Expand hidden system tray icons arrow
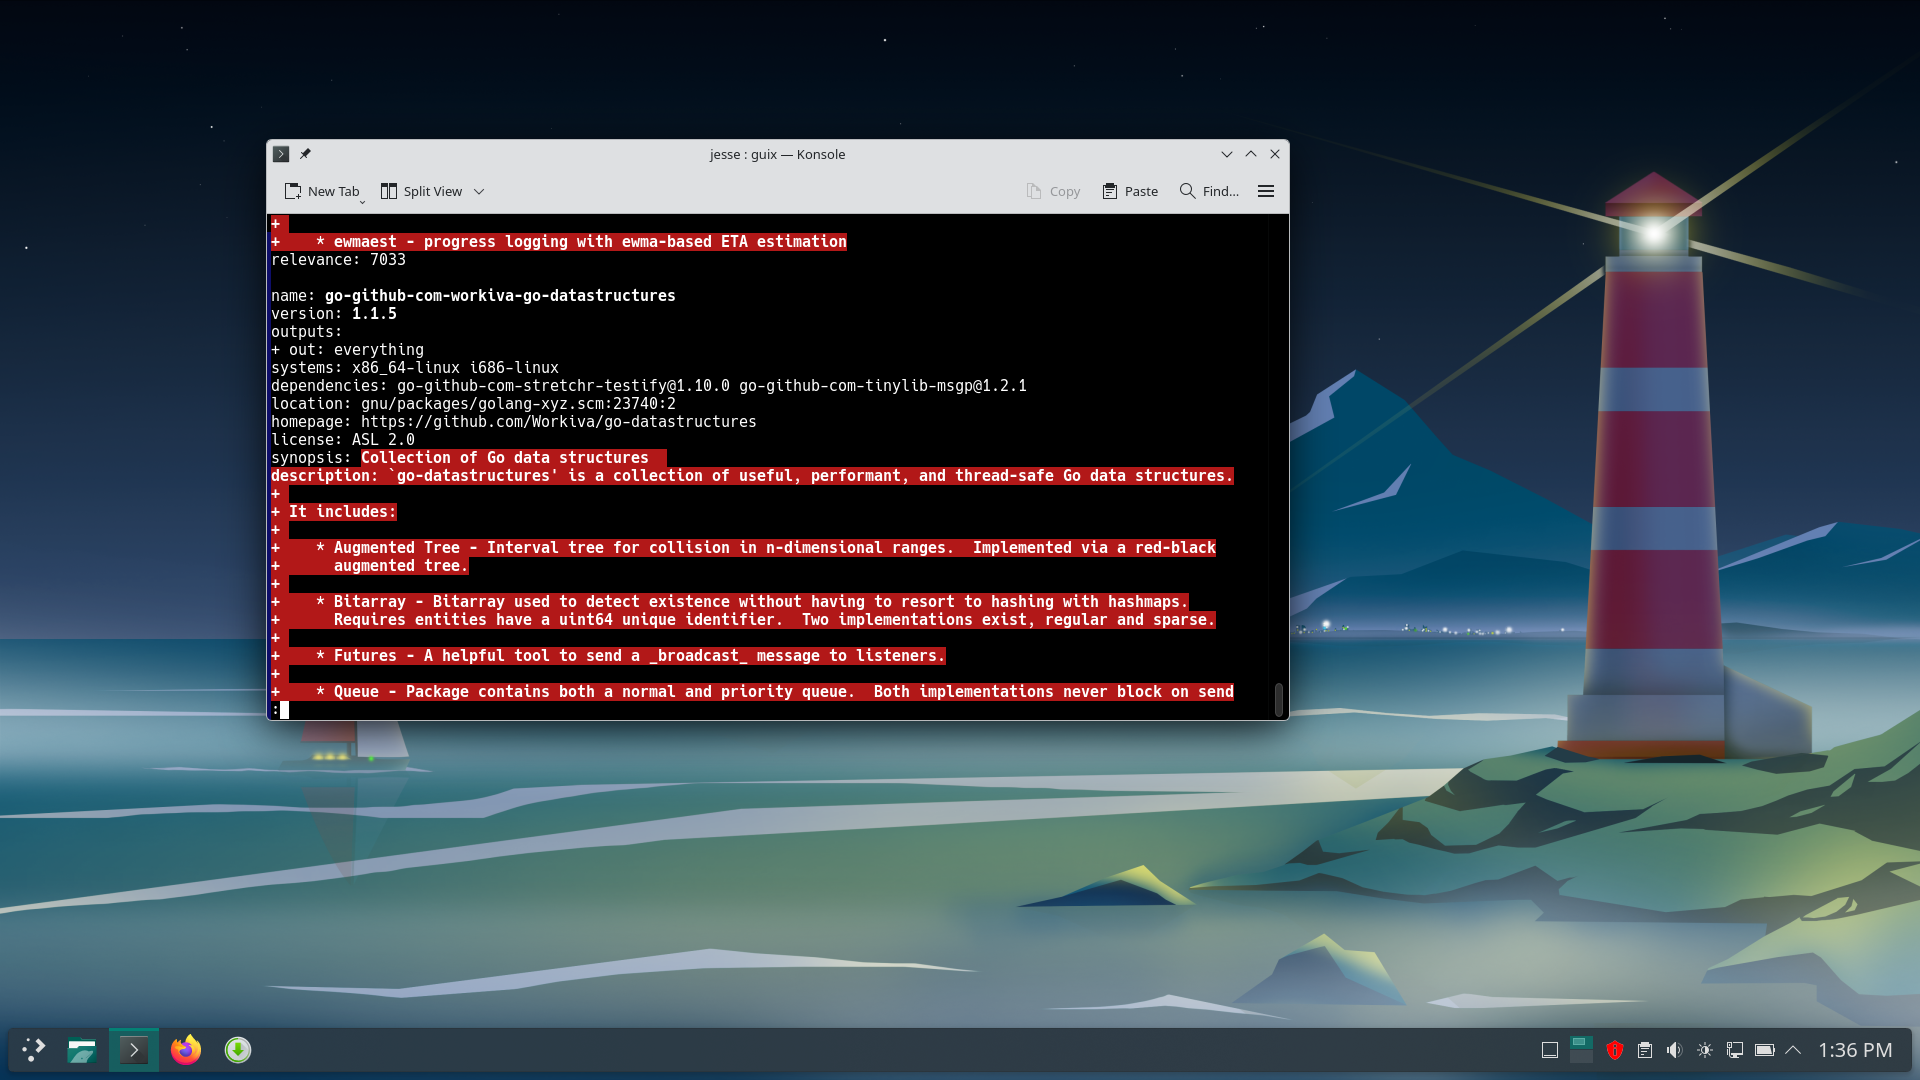 point(1793,1050)
